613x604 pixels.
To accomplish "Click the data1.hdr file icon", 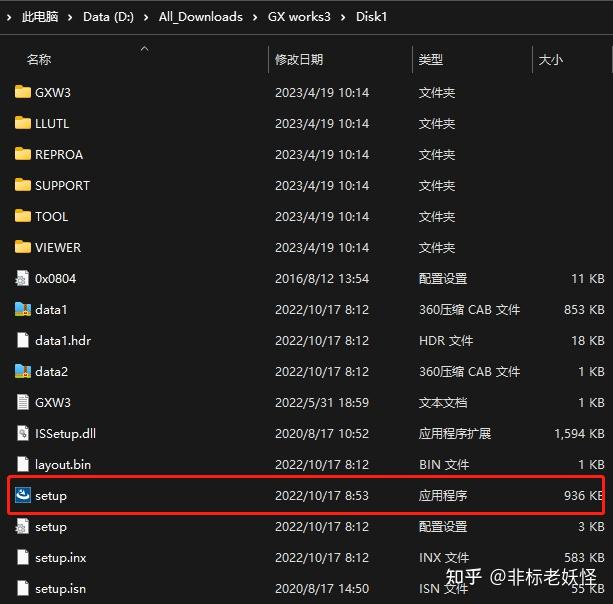I will pyautogui.click(x=23, y=340).
